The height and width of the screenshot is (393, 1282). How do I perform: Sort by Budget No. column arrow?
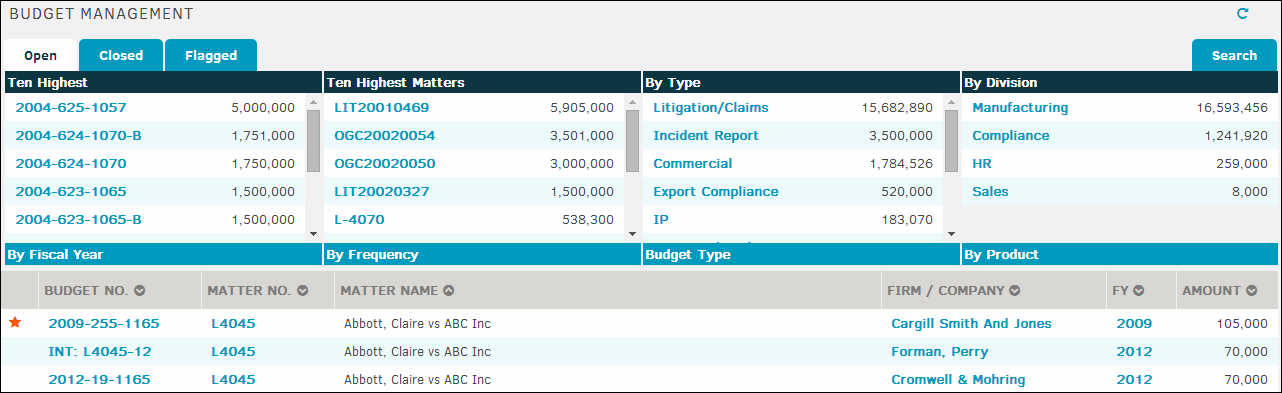tap(140, 291)
